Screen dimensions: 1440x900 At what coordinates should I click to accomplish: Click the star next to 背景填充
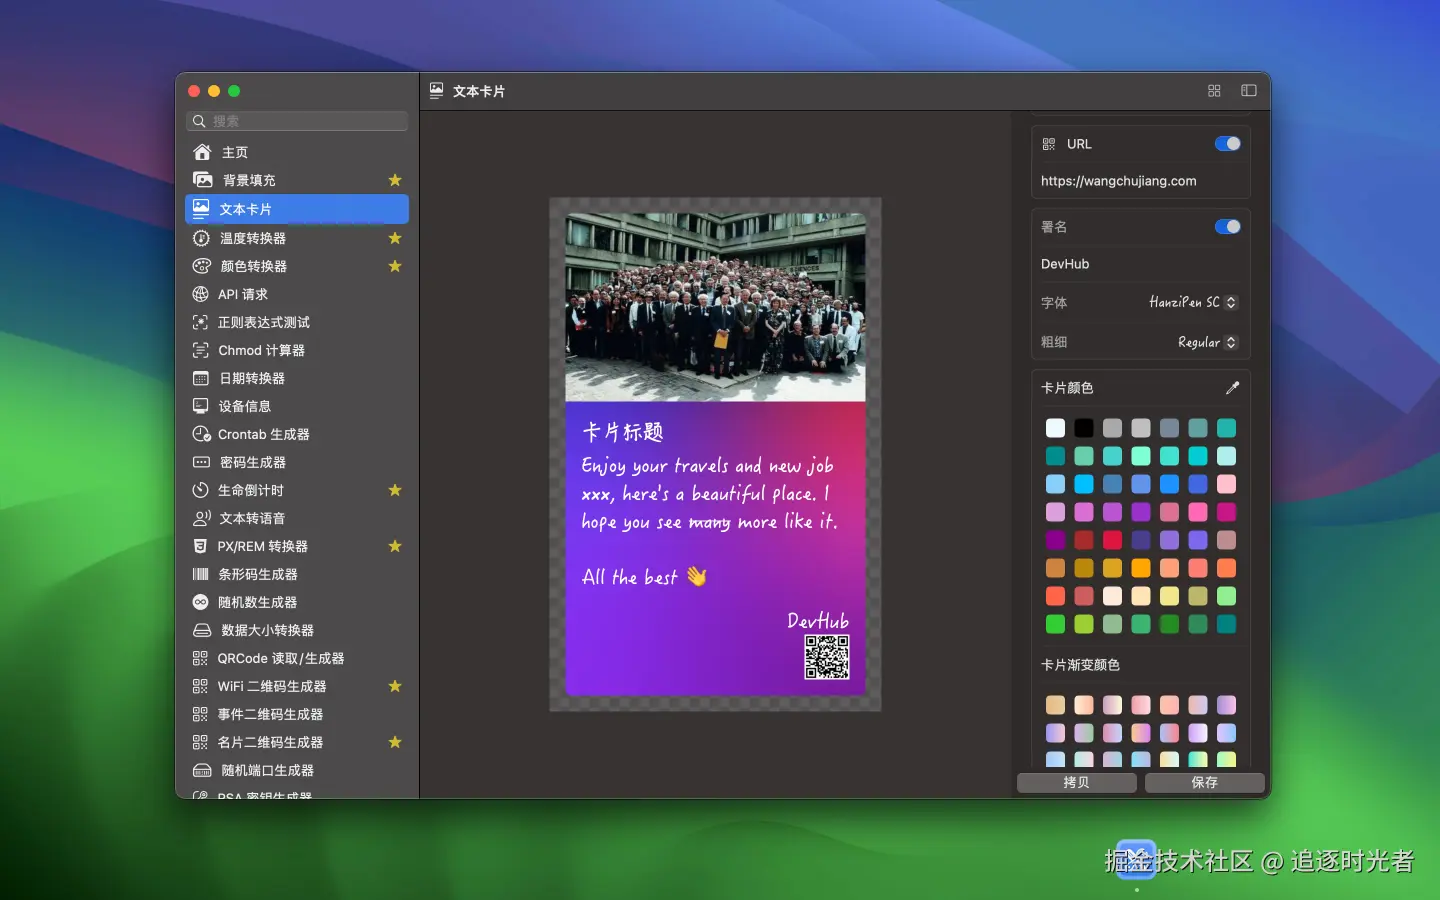coord(395,180)
